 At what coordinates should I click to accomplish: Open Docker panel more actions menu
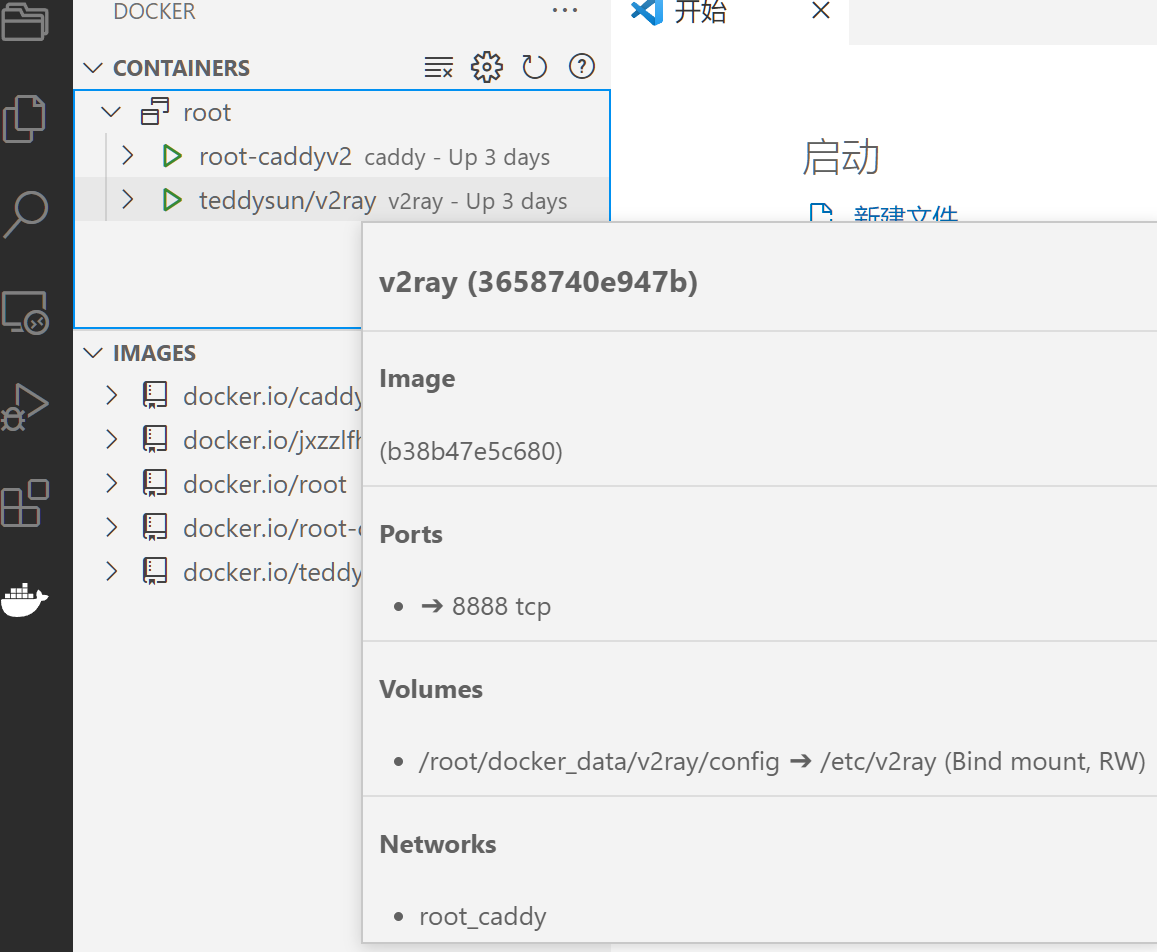564,10
